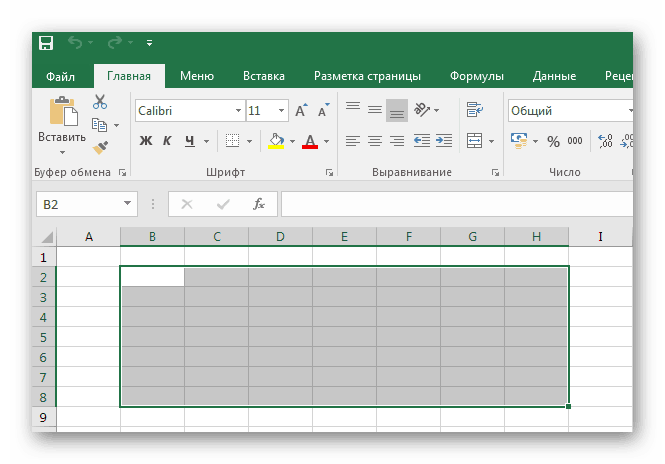Screen dimensions: 665x464
Task: Open the font size 11 dropdown
Action: point(281,111)
